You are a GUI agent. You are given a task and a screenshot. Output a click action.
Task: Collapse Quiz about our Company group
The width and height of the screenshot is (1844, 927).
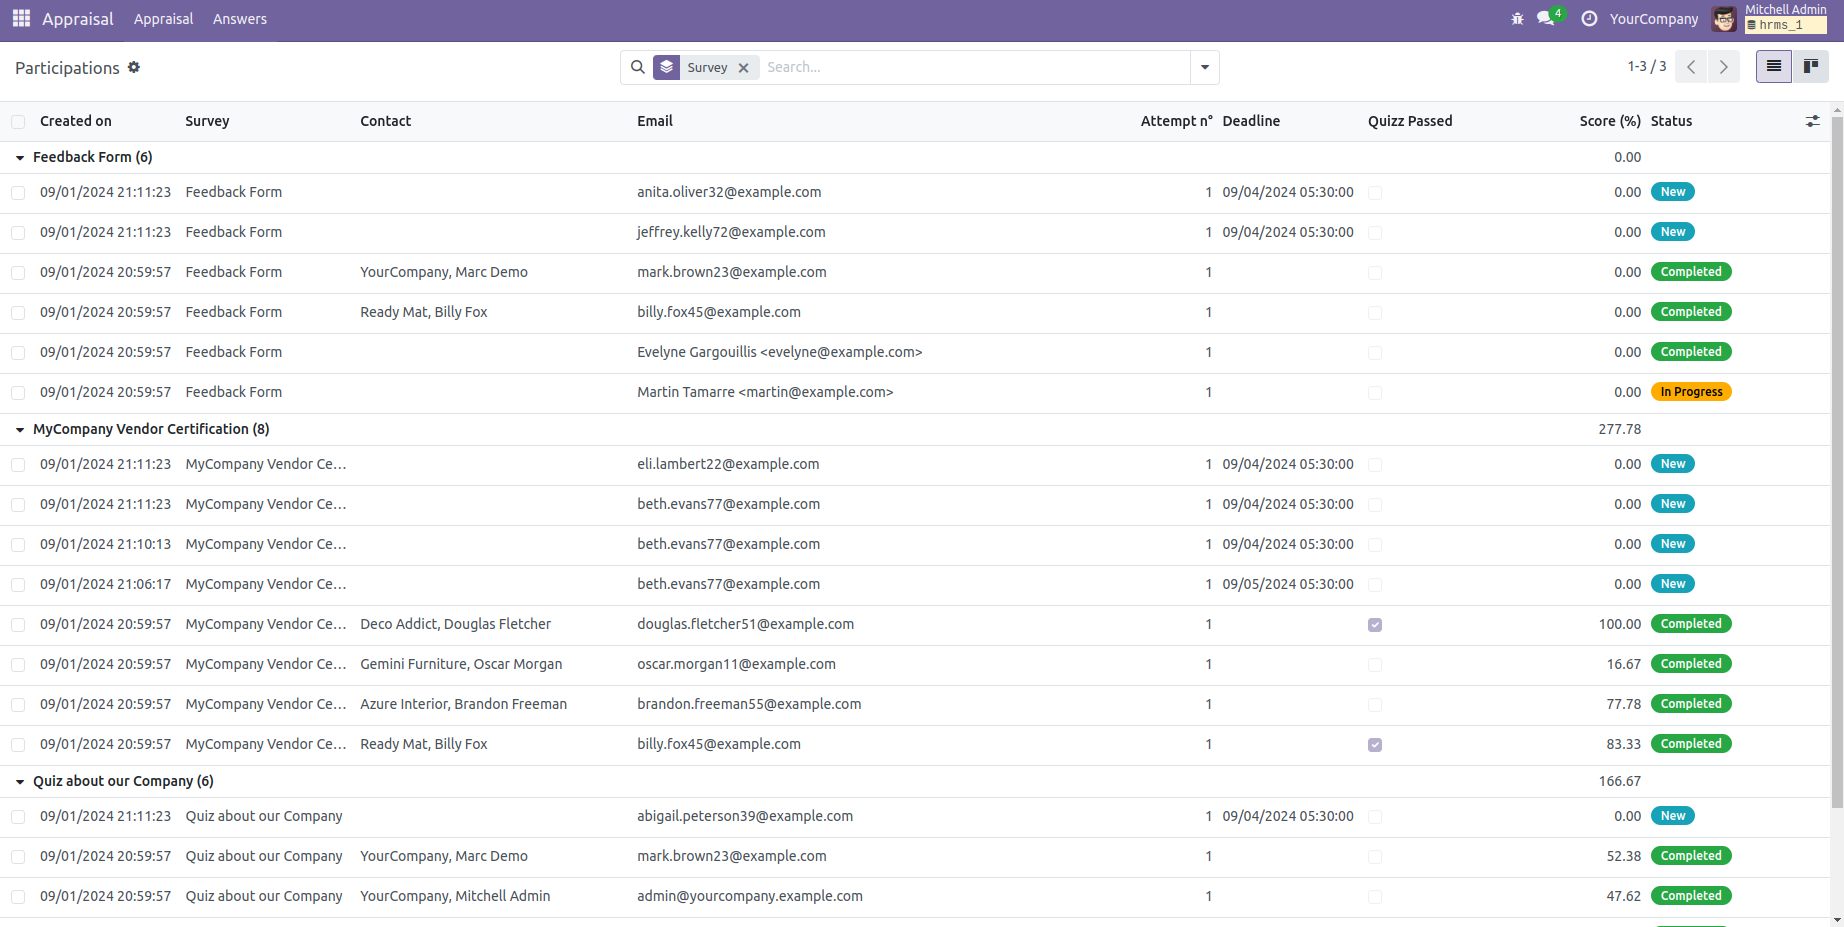(20, 782)
